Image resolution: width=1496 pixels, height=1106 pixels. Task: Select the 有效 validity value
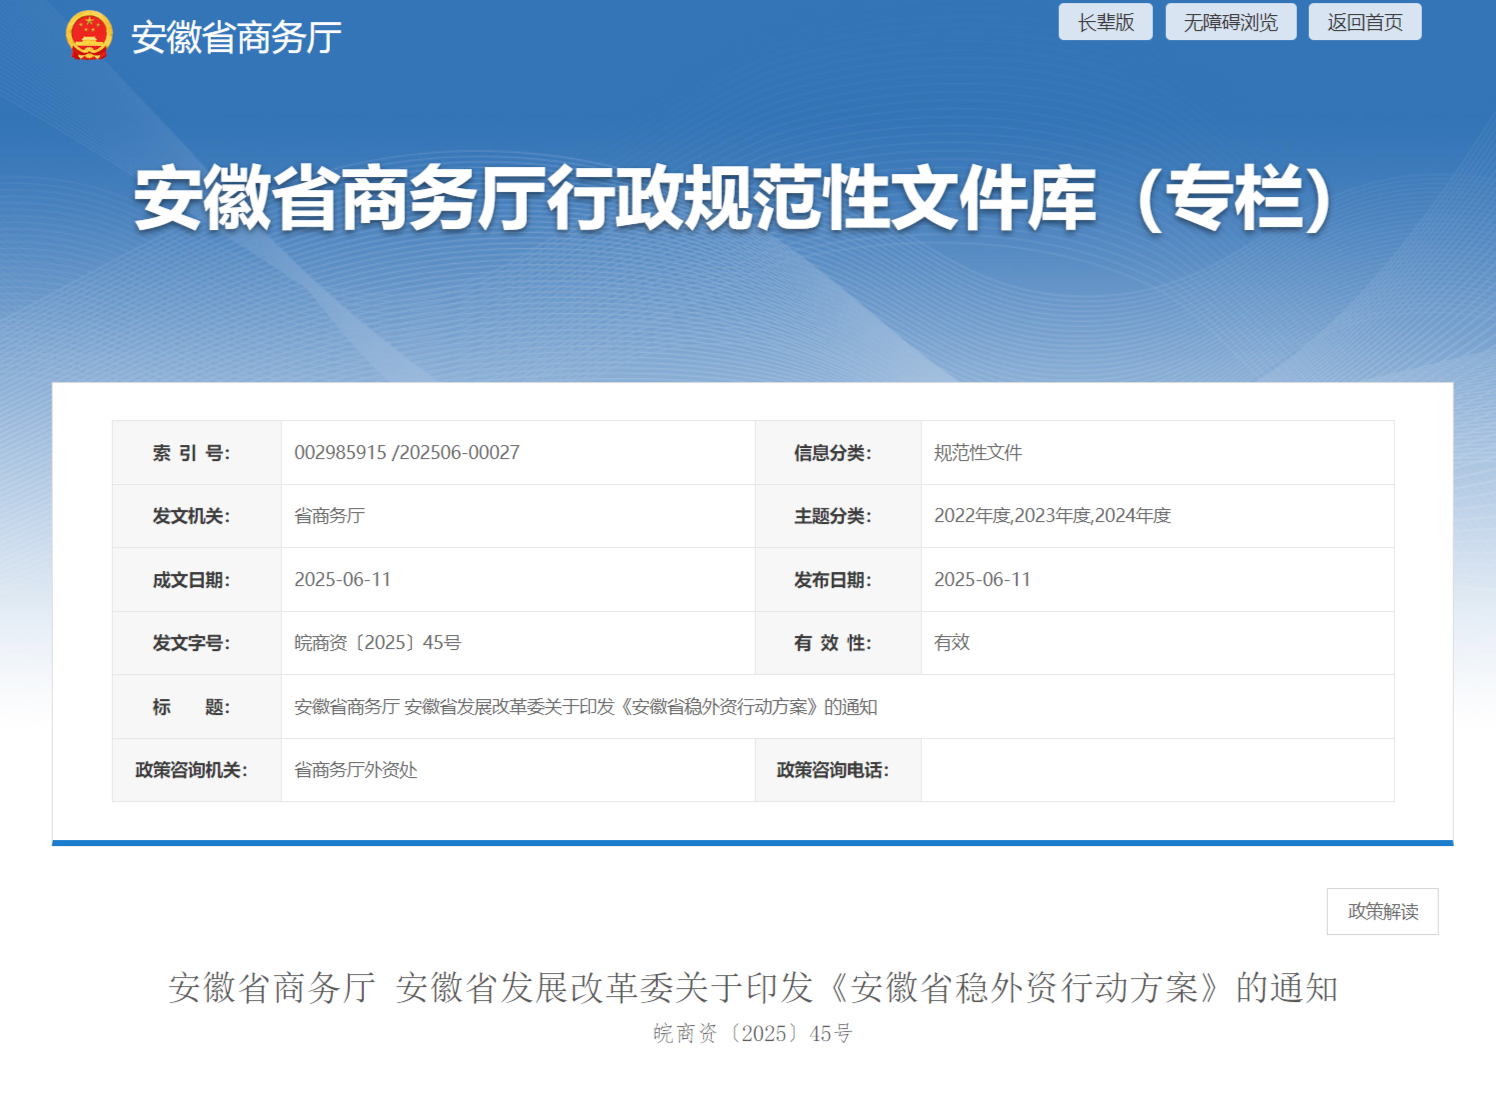952,643
